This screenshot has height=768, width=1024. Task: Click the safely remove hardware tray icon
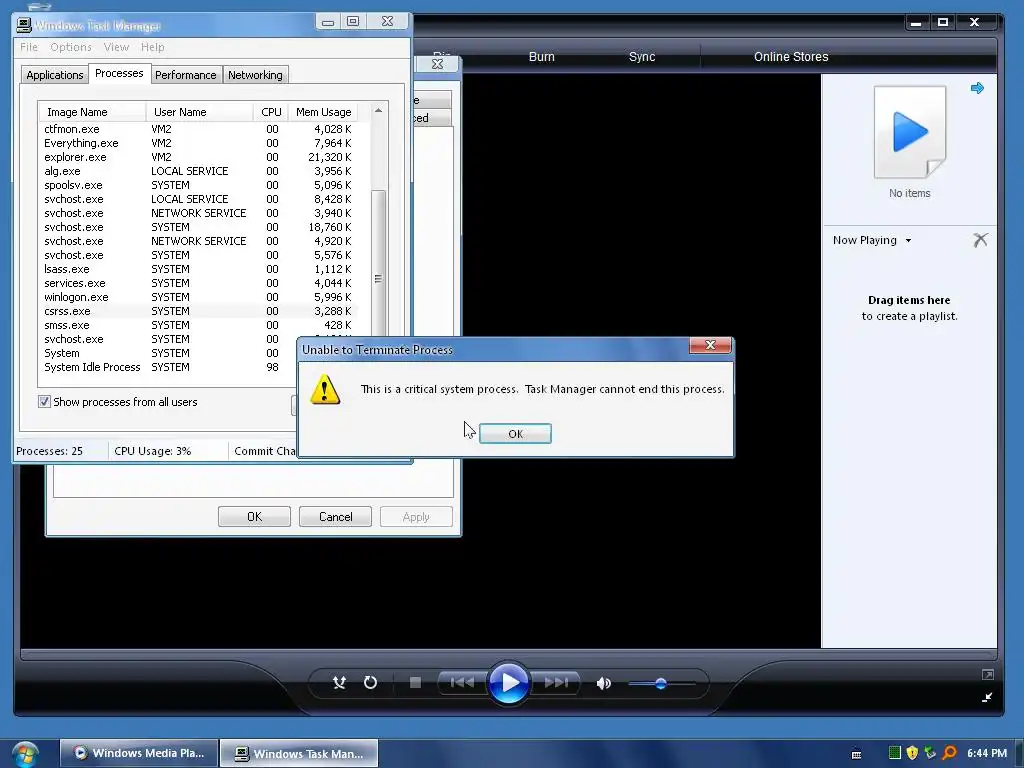coord(931,753)
